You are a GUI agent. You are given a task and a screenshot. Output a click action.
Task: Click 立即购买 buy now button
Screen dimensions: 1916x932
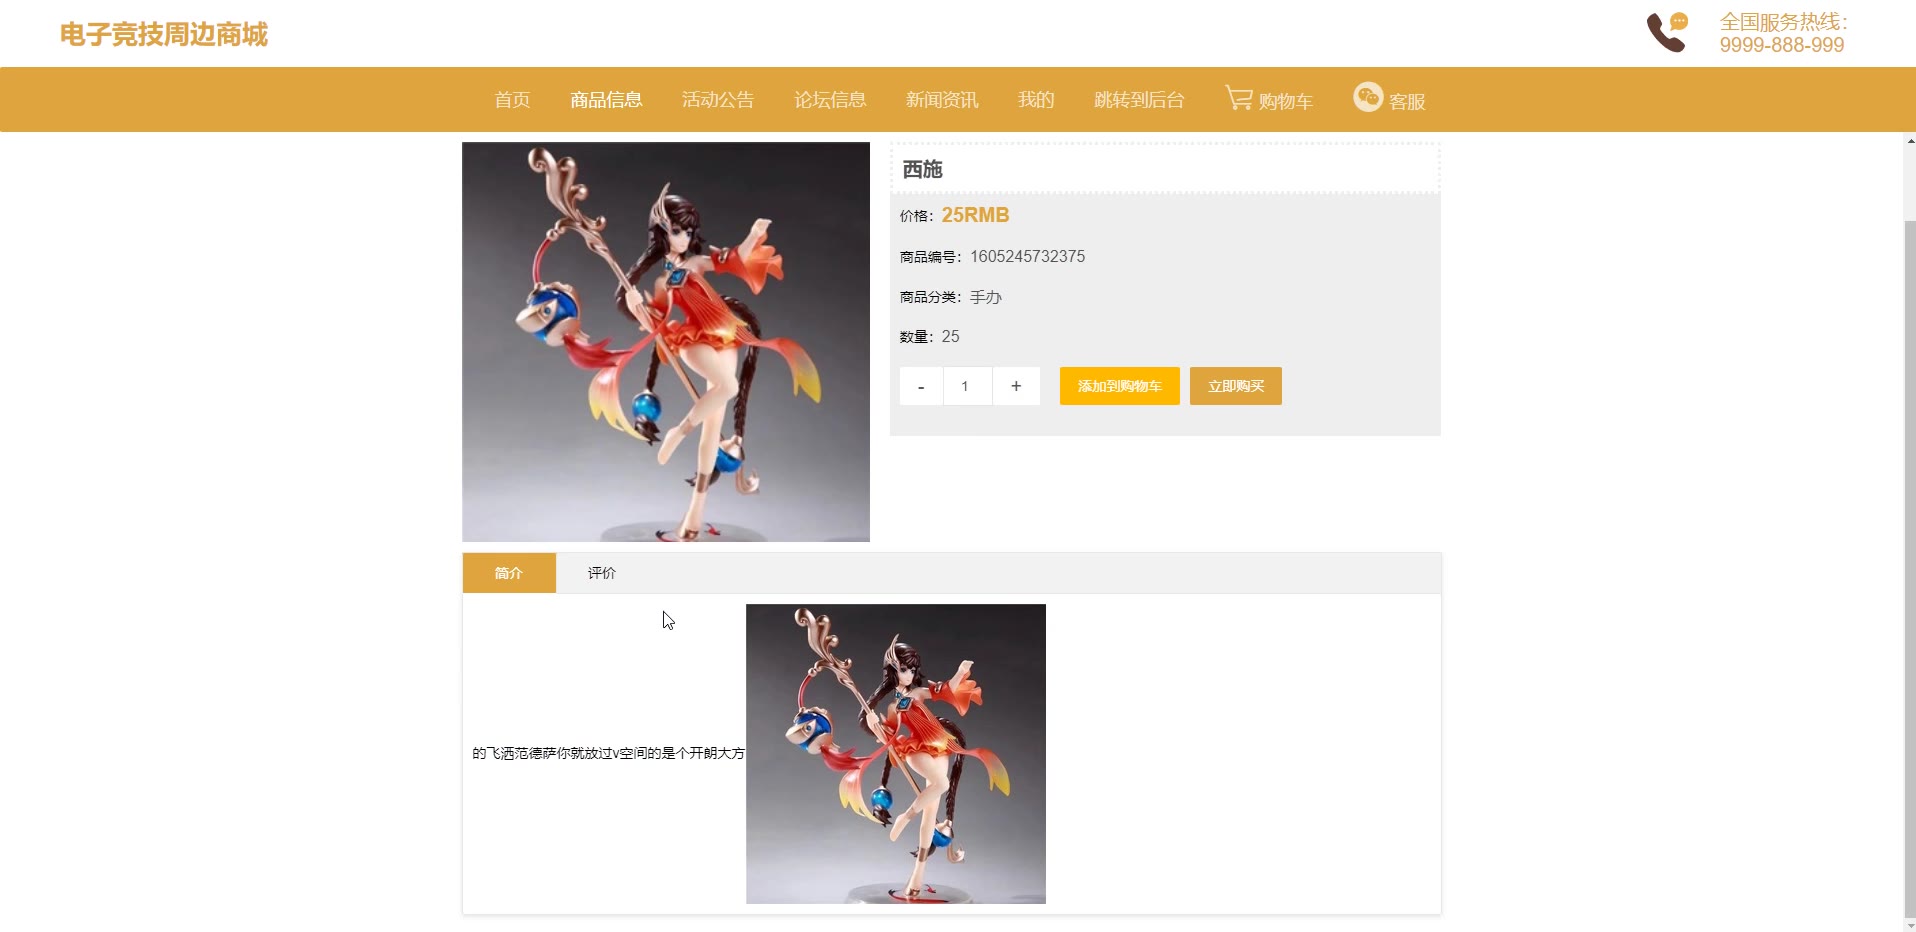point(1236,386)
